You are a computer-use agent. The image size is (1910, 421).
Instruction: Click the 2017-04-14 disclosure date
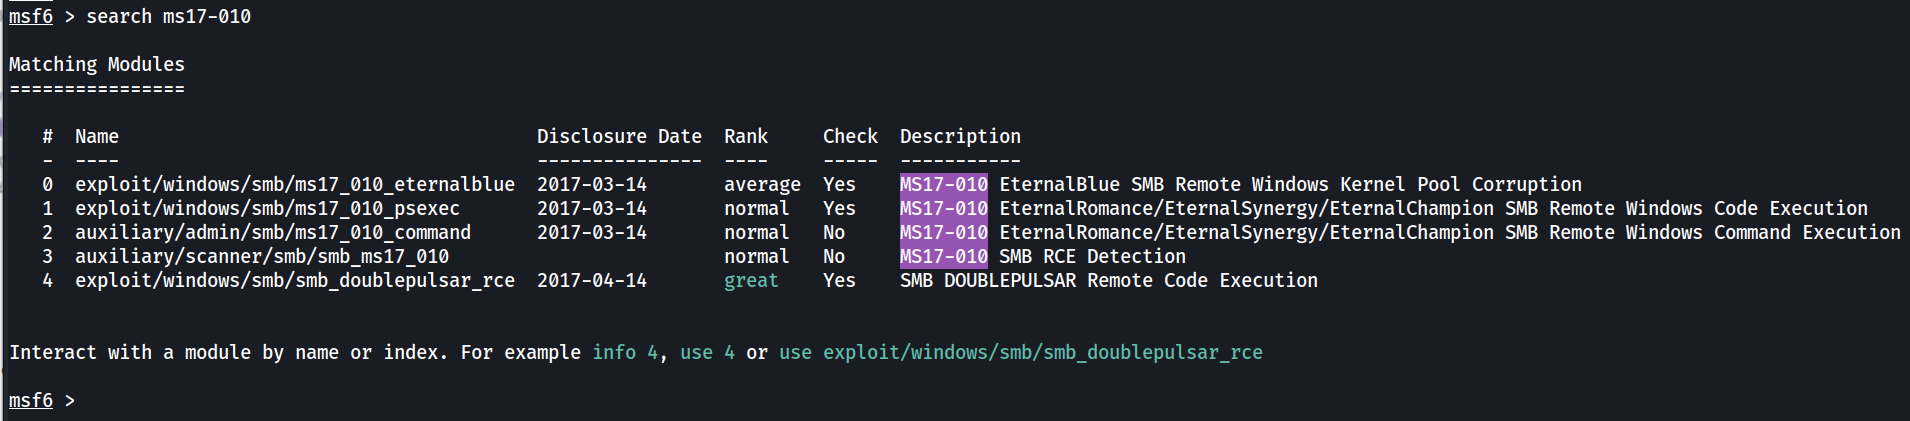(592, 281)
